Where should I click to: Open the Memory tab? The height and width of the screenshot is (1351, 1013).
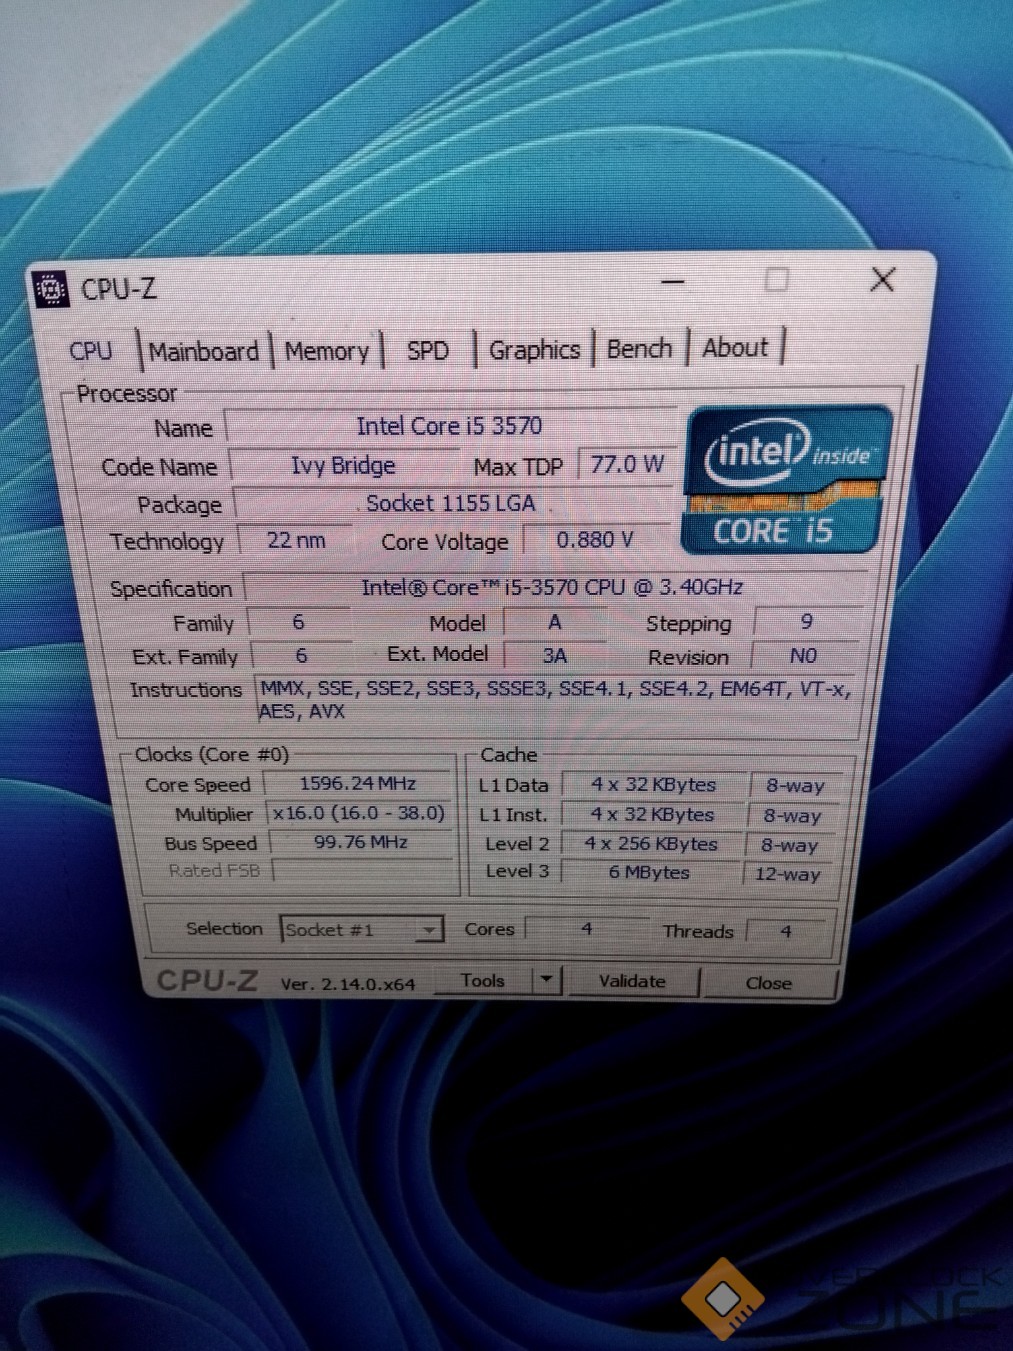click(x=327, y=351)
